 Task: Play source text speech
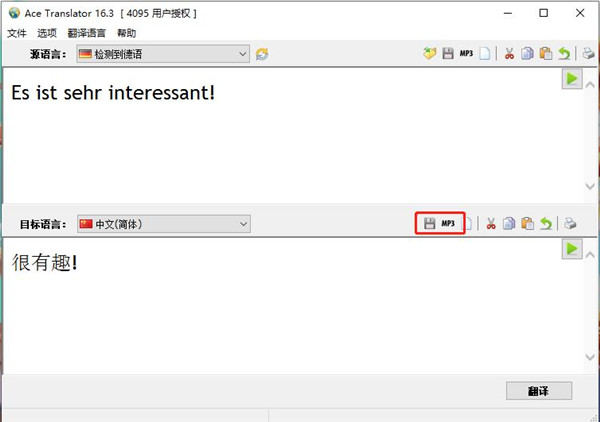[572, 79]
